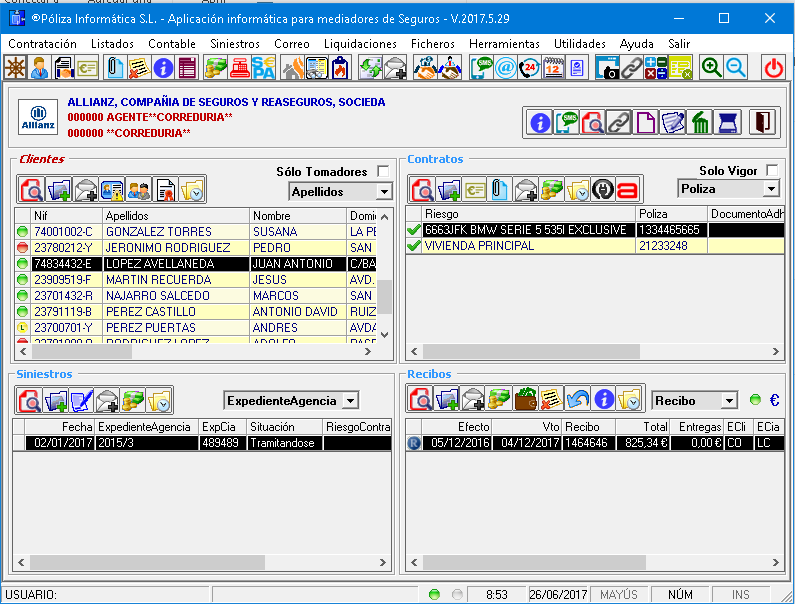Image resolution: width=795 pixels, height=604 pixels.
Task: Click the blue undo arrow in Recibos toolbar
Action: coord(578,399)
